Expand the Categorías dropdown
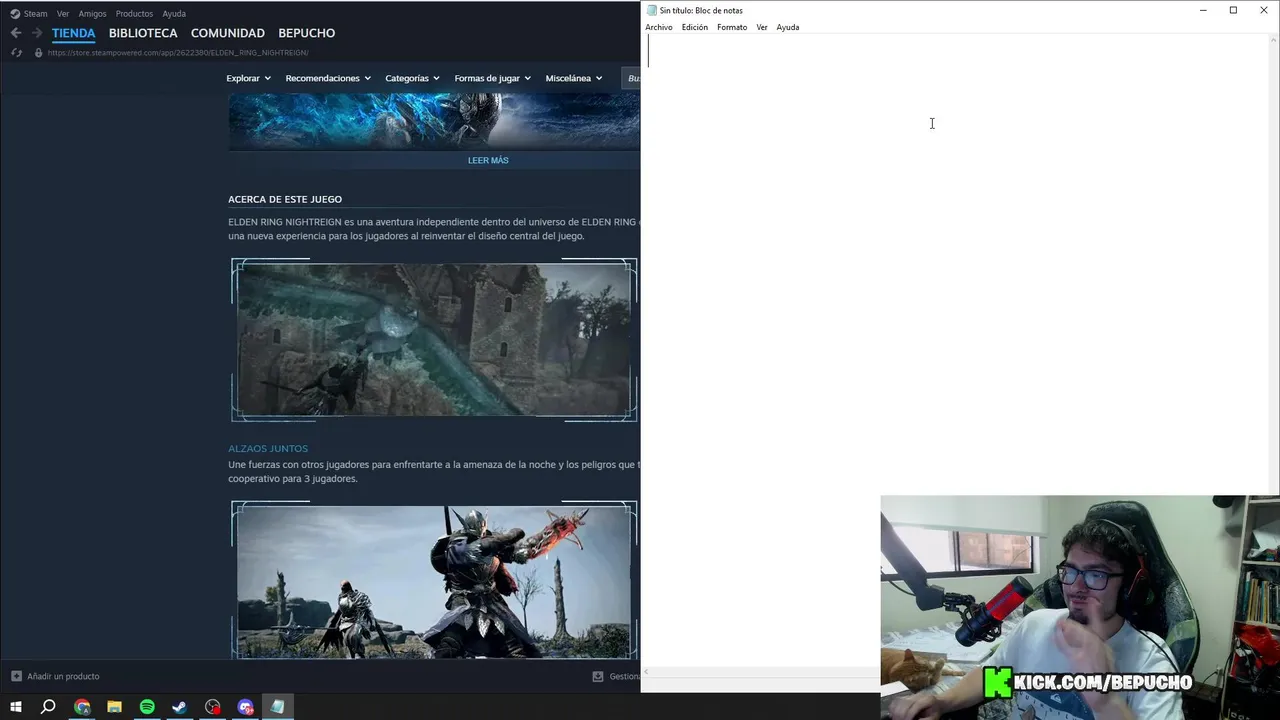 (x=412, y=78)
